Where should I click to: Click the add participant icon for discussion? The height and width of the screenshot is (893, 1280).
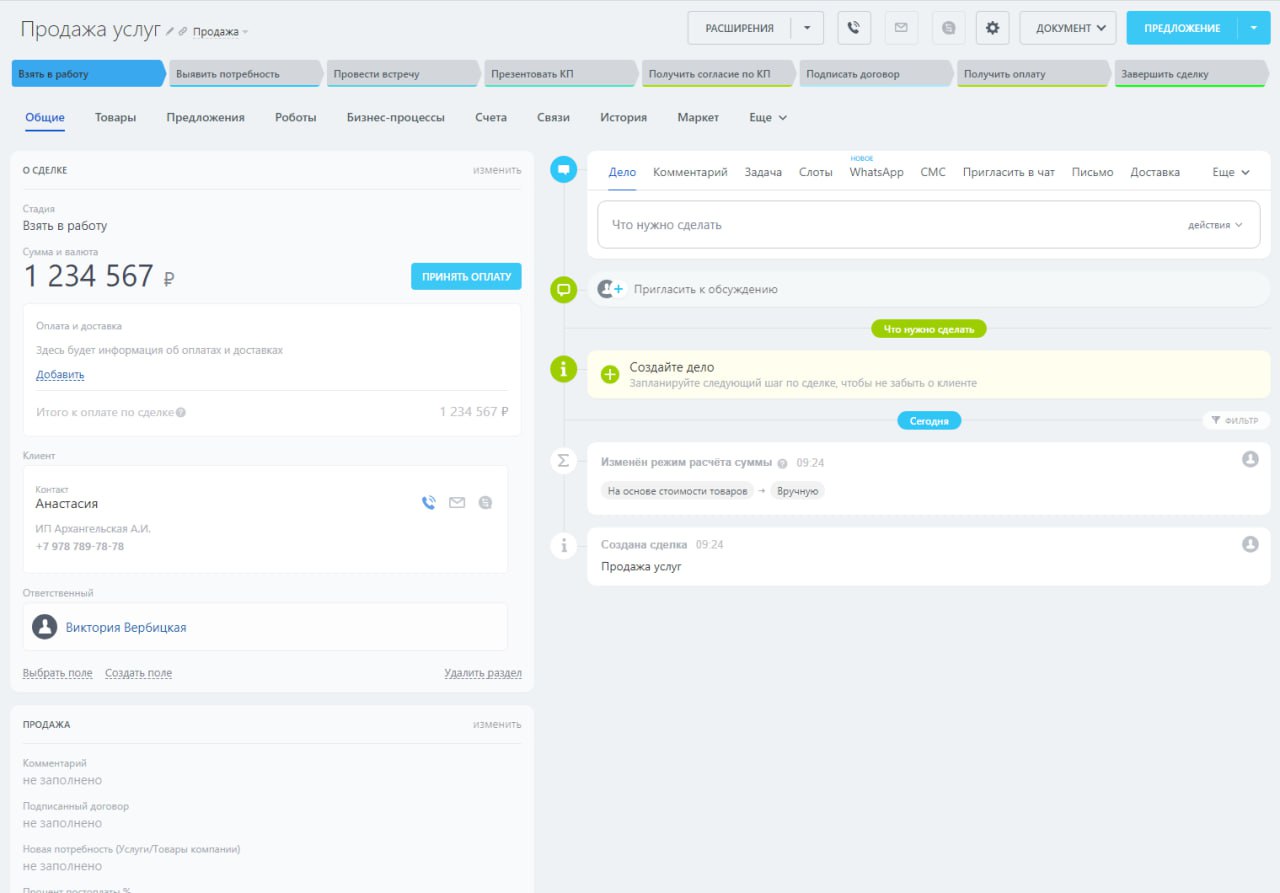coord(610,289)
